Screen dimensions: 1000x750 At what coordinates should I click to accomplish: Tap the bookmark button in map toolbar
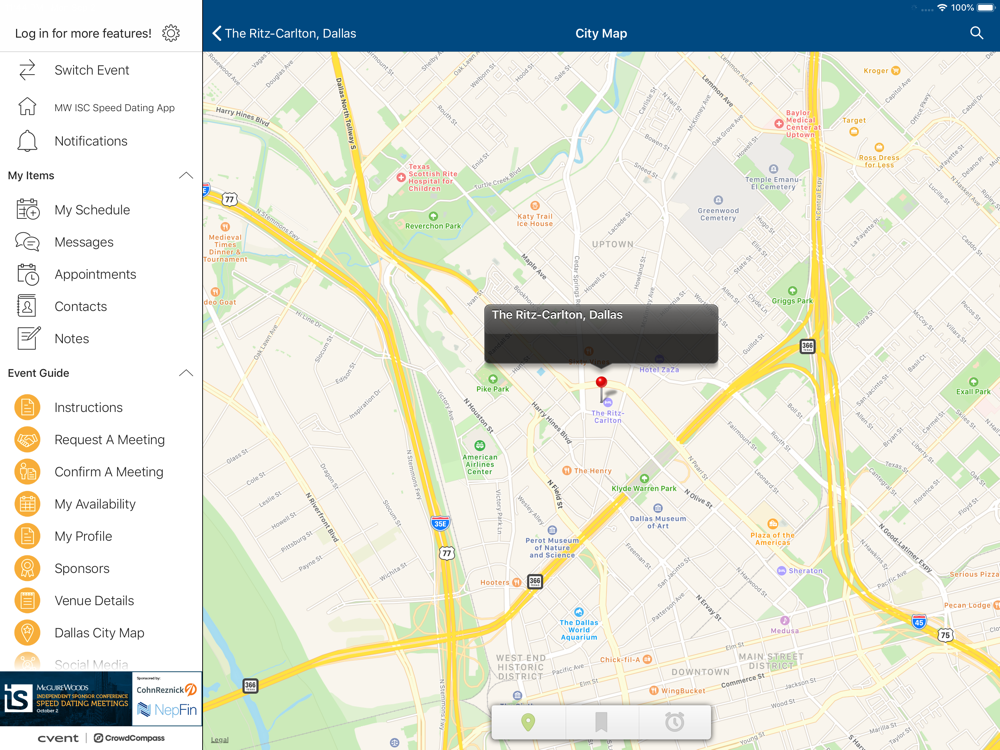pyautogui.click(x=601, y=722)
